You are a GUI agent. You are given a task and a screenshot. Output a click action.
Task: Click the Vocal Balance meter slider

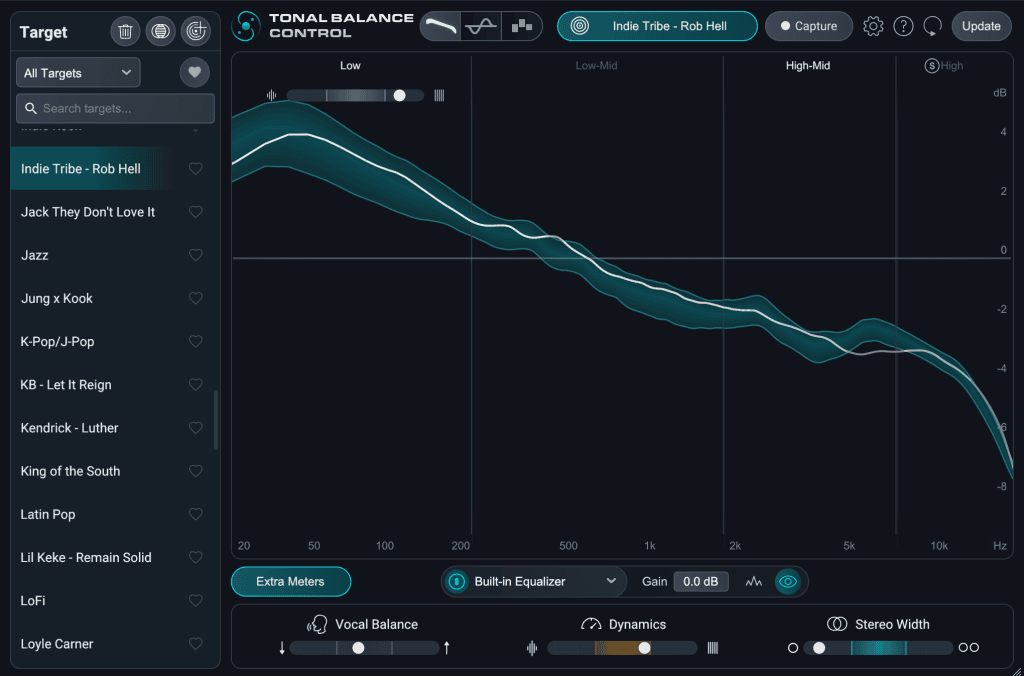(364, 648)
